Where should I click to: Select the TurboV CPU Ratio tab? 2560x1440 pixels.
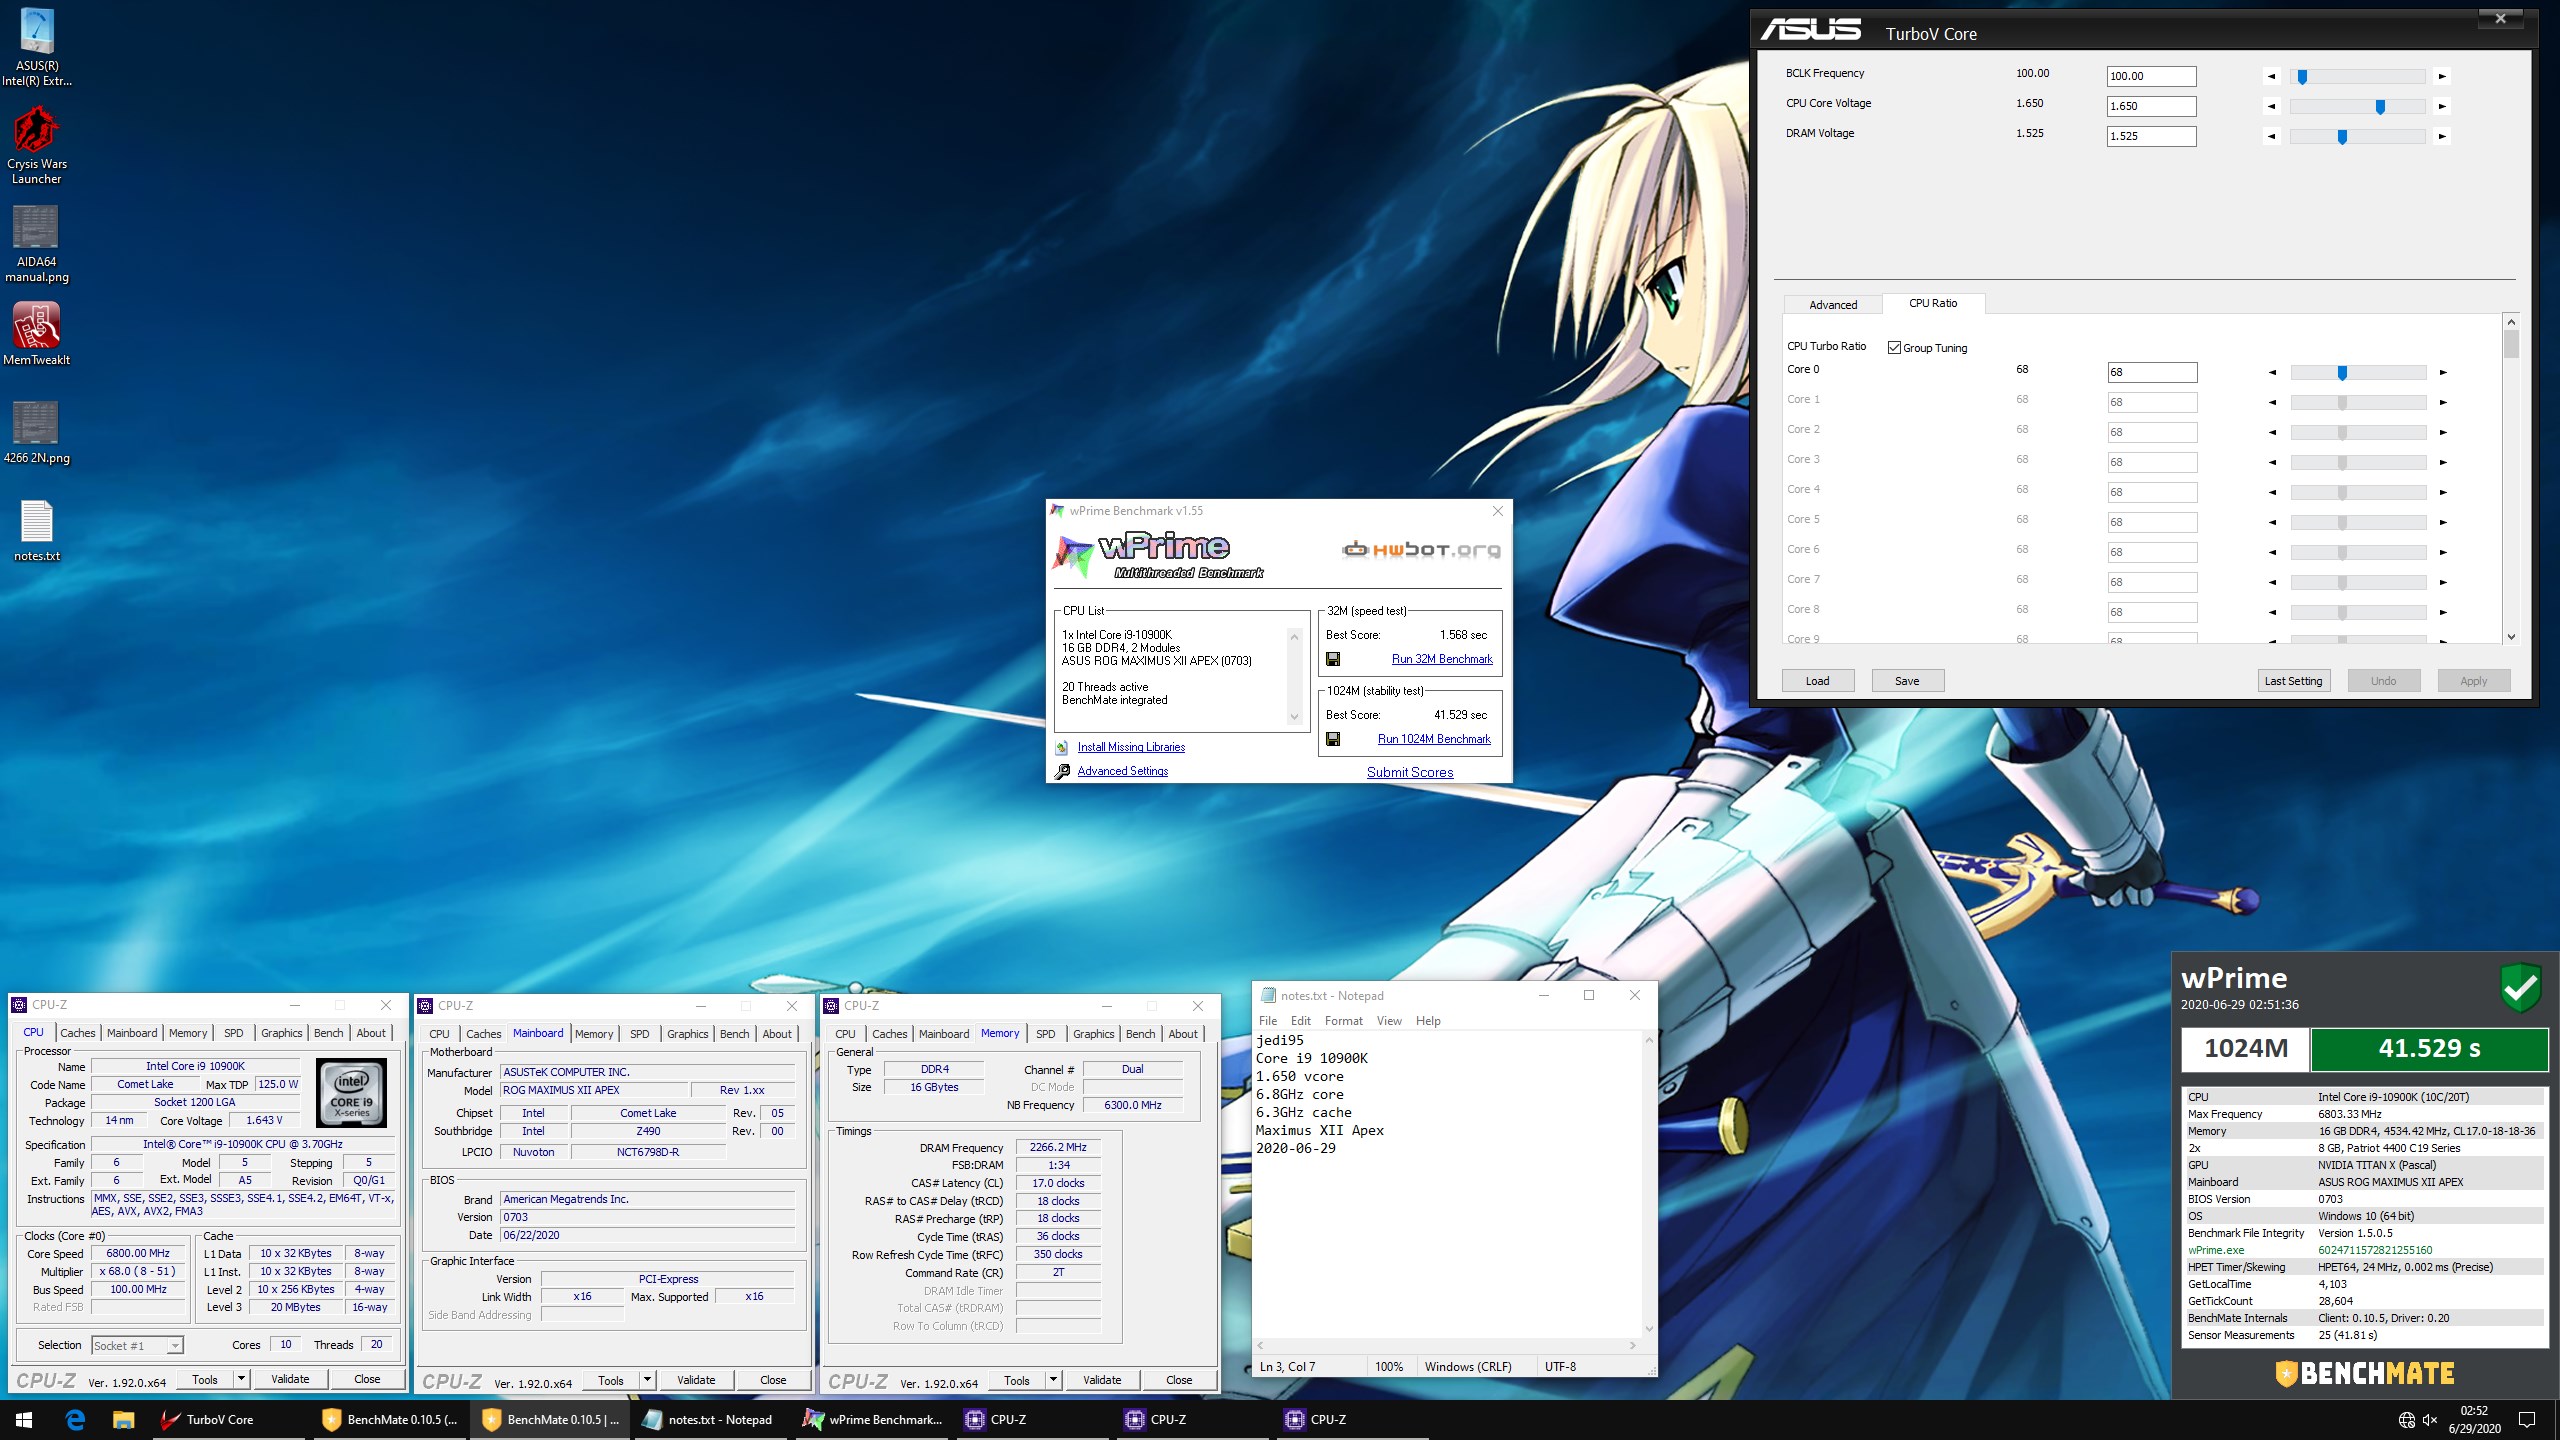point(1933,303)
